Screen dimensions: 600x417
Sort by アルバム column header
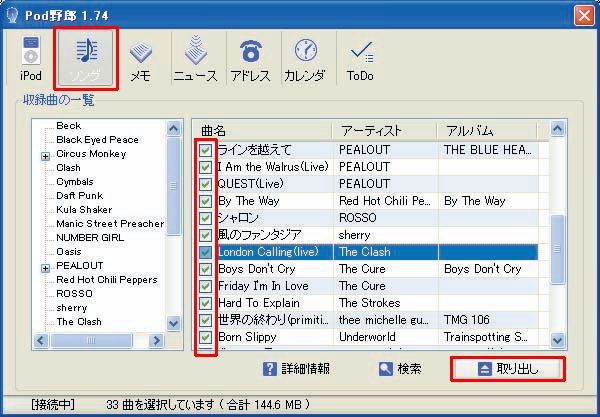click(487, 131)
